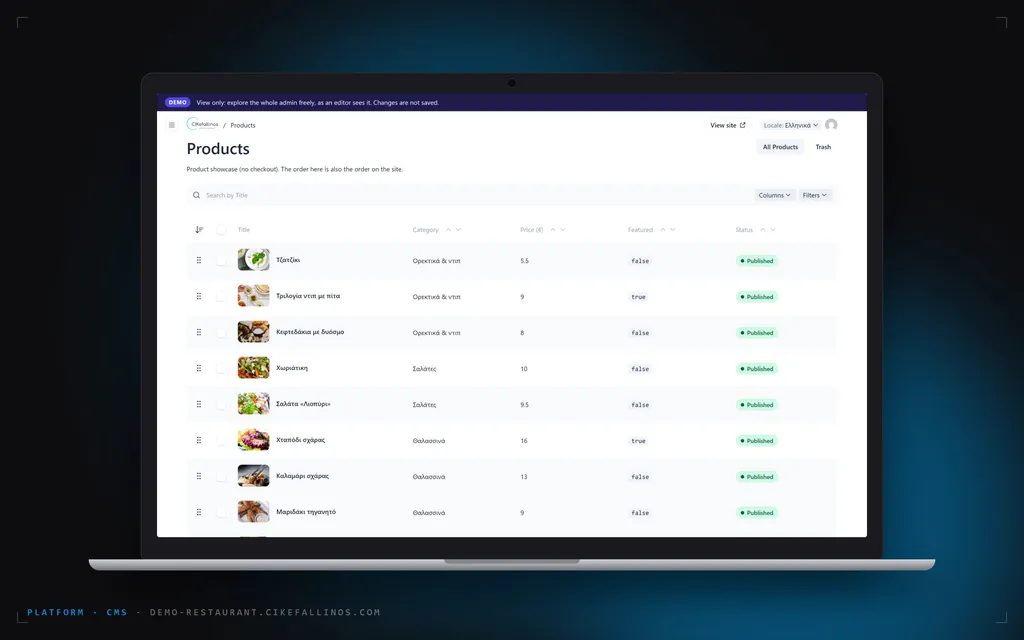Click the search magnifier icon

coord(197,195)
